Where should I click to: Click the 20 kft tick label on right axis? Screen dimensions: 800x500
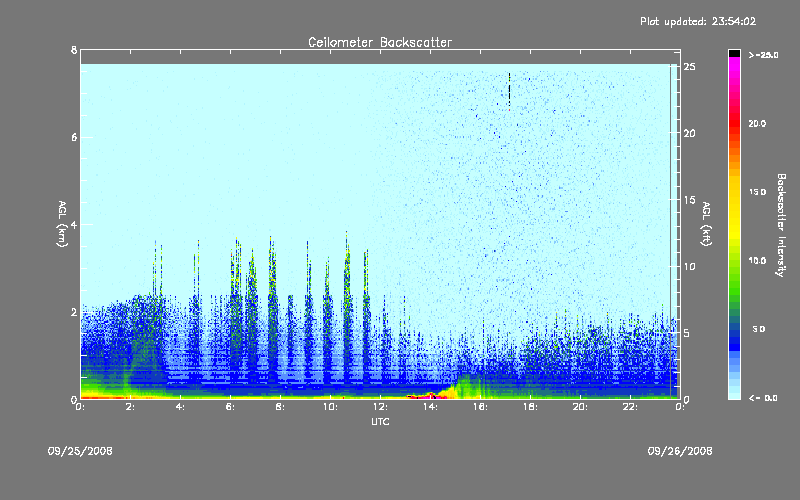(689, 133)
